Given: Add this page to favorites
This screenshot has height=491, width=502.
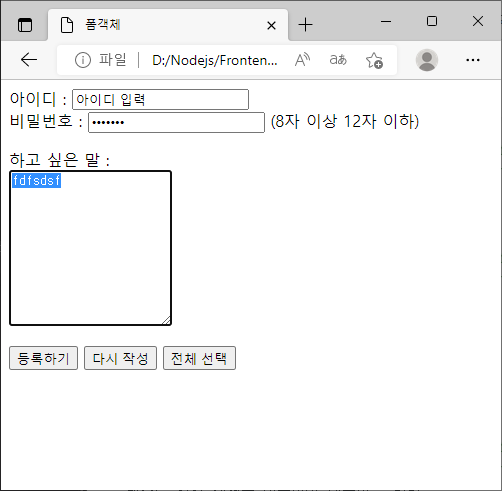Looking at the screenshot, I should coord(374,60).
